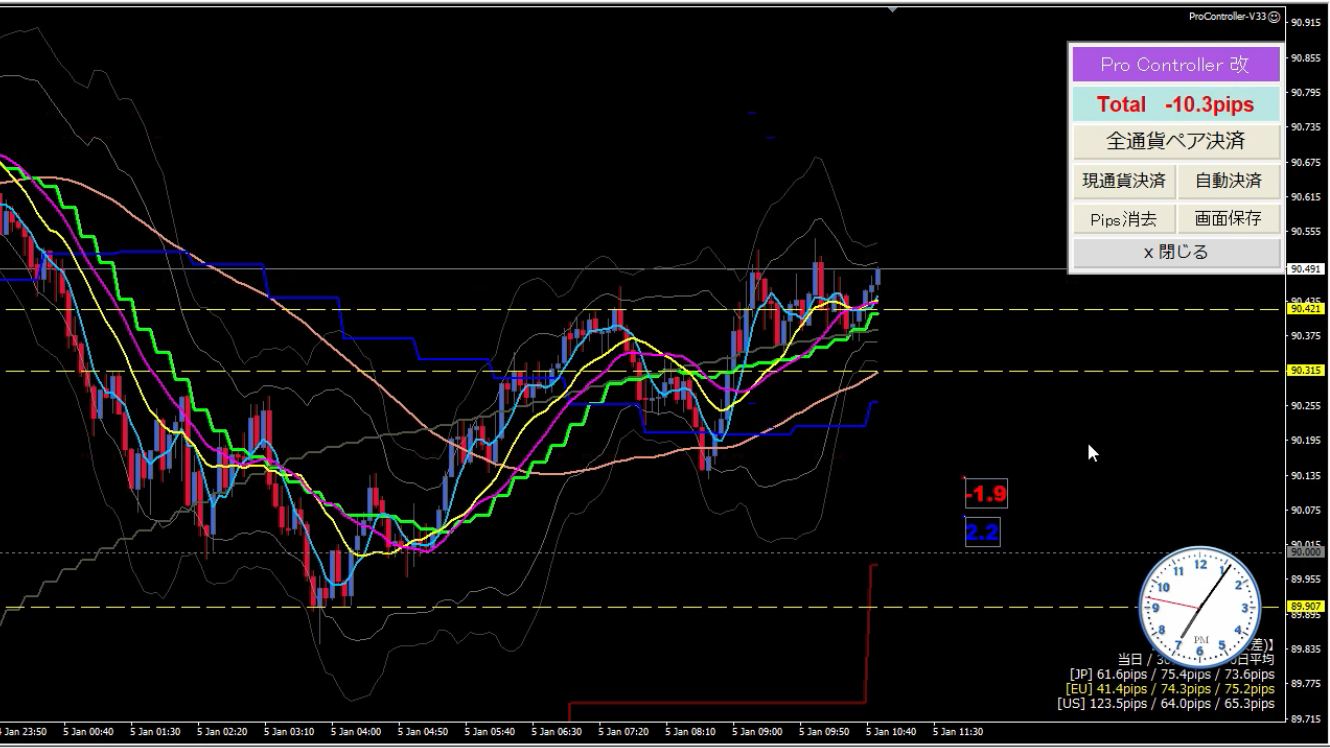Click the 90.855 price scale value
1330x748 pixels.
tap(1304, 58)
